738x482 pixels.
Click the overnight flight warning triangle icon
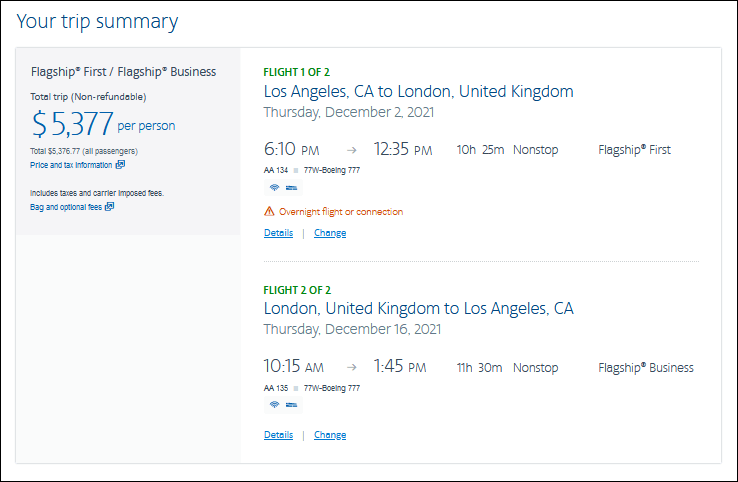(x=269, y=212)
